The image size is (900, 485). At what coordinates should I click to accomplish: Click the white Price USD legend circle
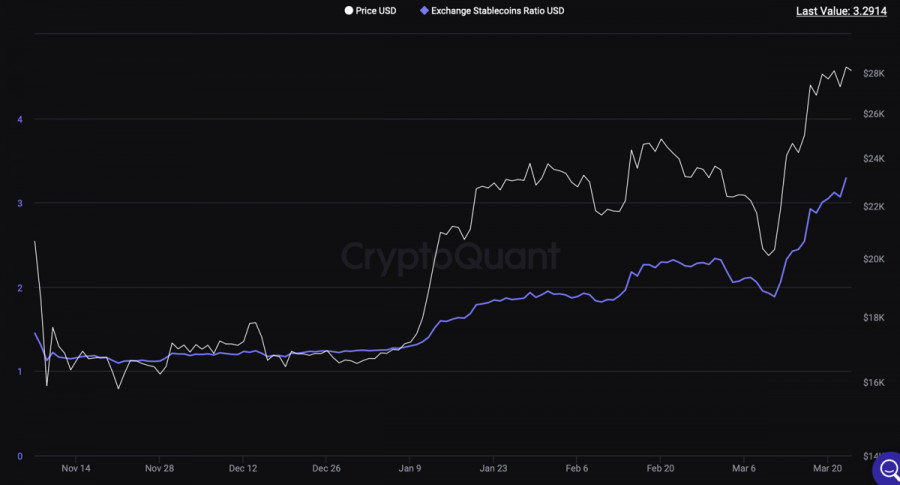click(x=348, y=11)
